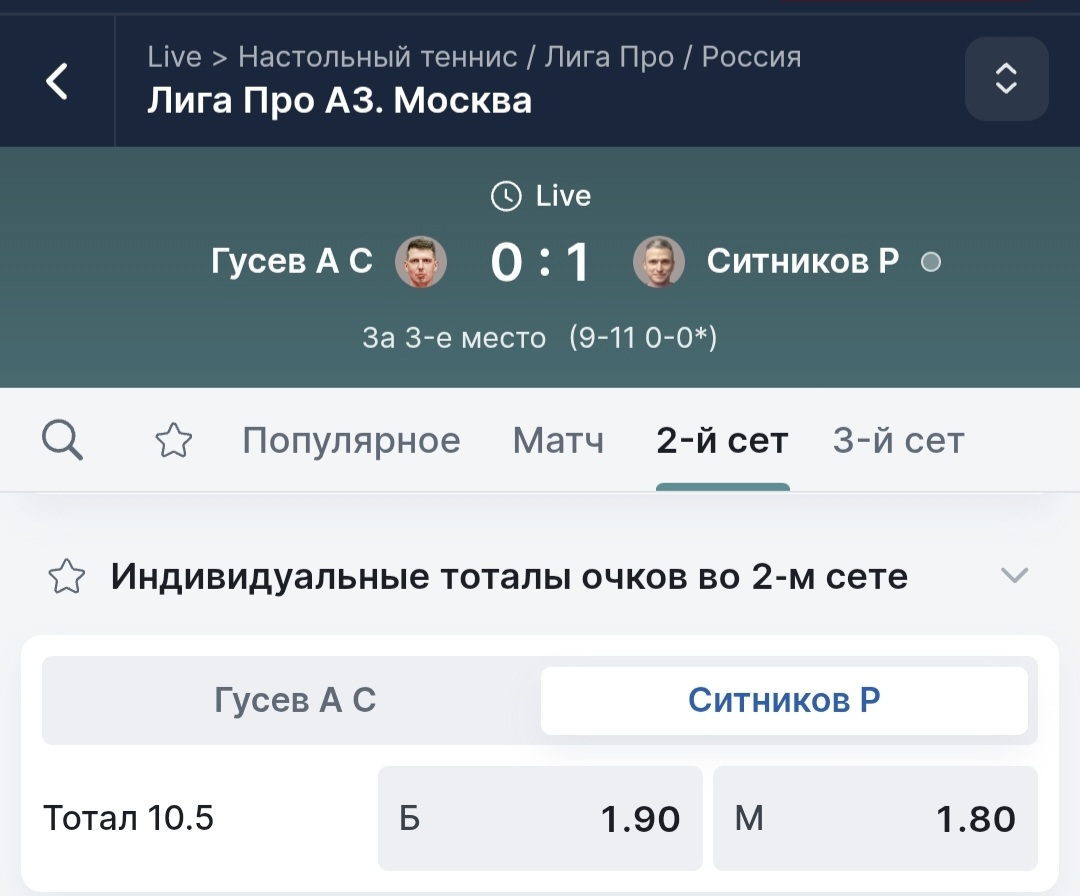Tap the favorites star in tab bar
Viewport: 1080px width, 896px height.
tap(174, 441)
